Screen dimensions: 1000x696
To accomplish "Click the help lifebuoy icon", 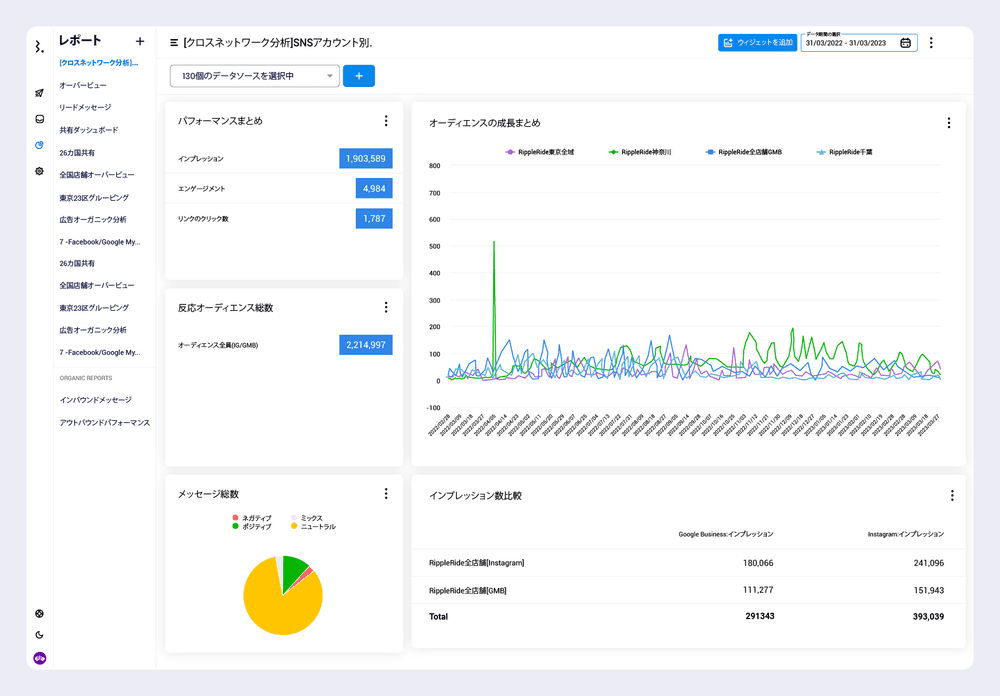I will [39, 614].
